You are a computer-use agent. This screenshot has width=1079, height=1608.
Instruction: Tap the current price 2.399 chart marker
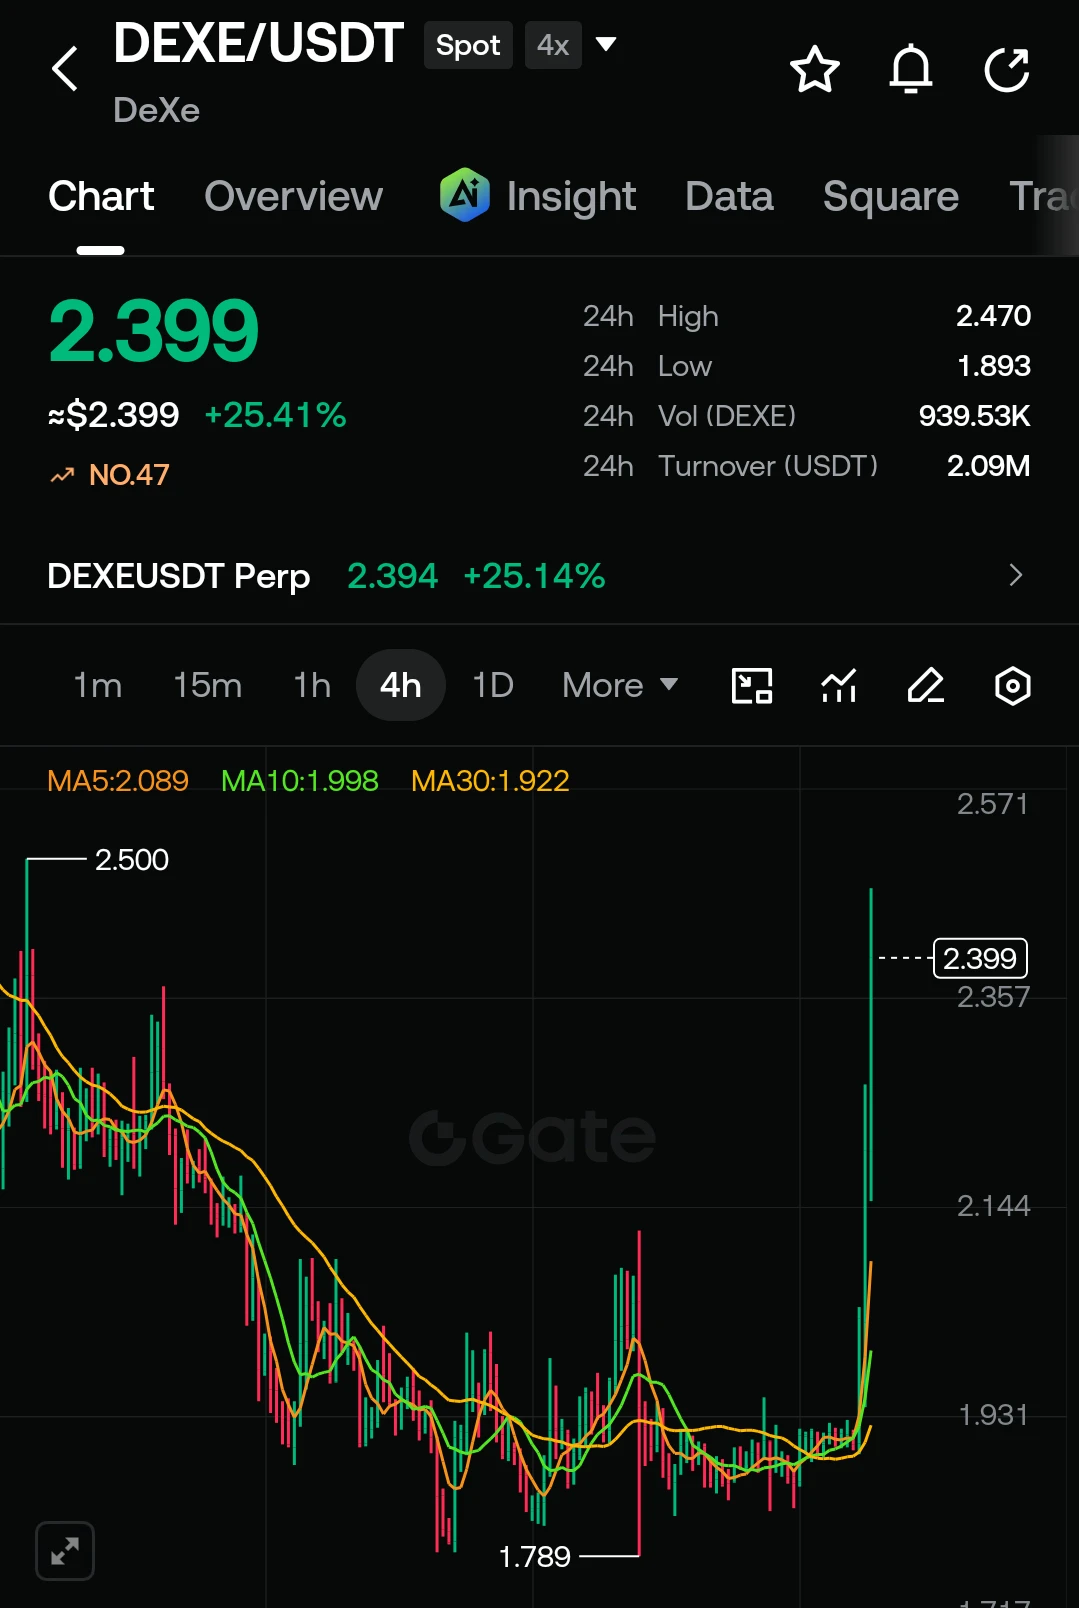click(x=980, y=958)
